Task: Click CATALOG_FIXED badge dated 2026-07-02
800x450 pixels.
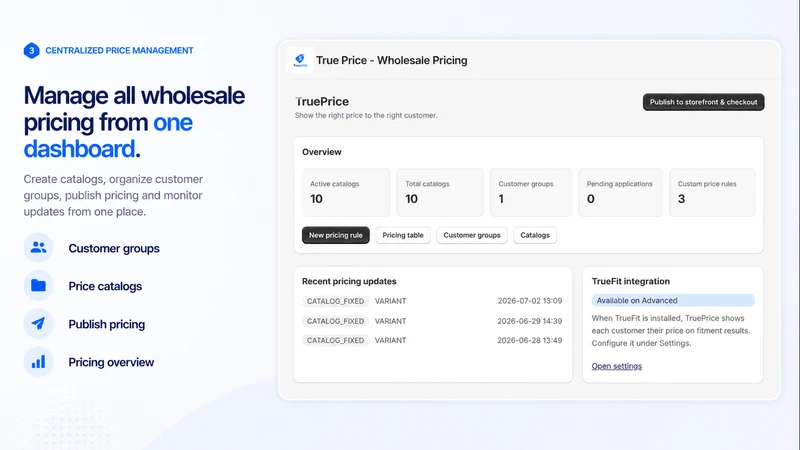Action: 335,301
